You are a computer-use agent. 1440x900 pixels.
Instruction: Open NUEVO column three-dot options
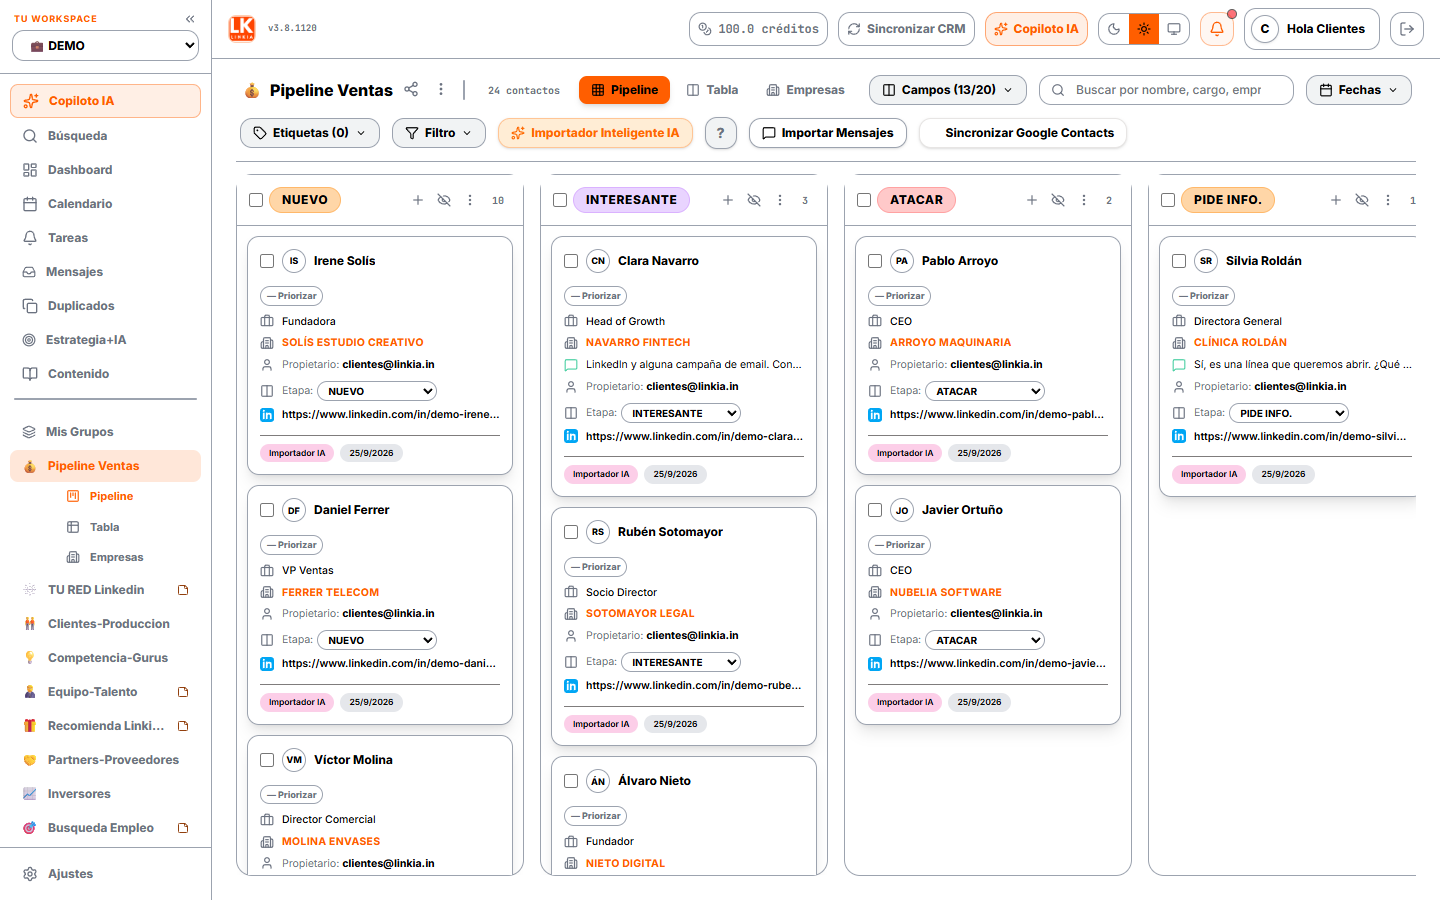click(x=470, y=200)
